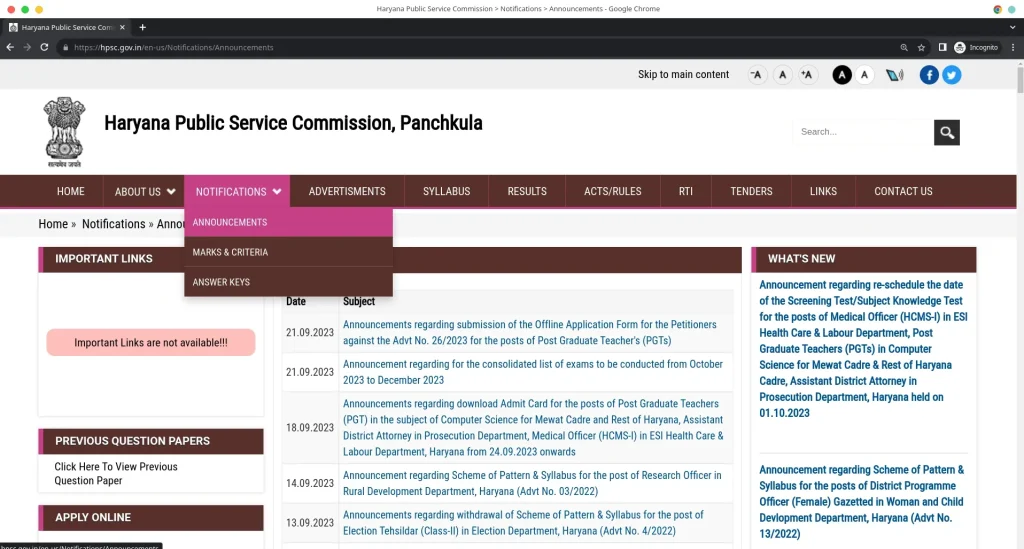
Task: Open What's New District Programme Officer link
Action: 861,501
